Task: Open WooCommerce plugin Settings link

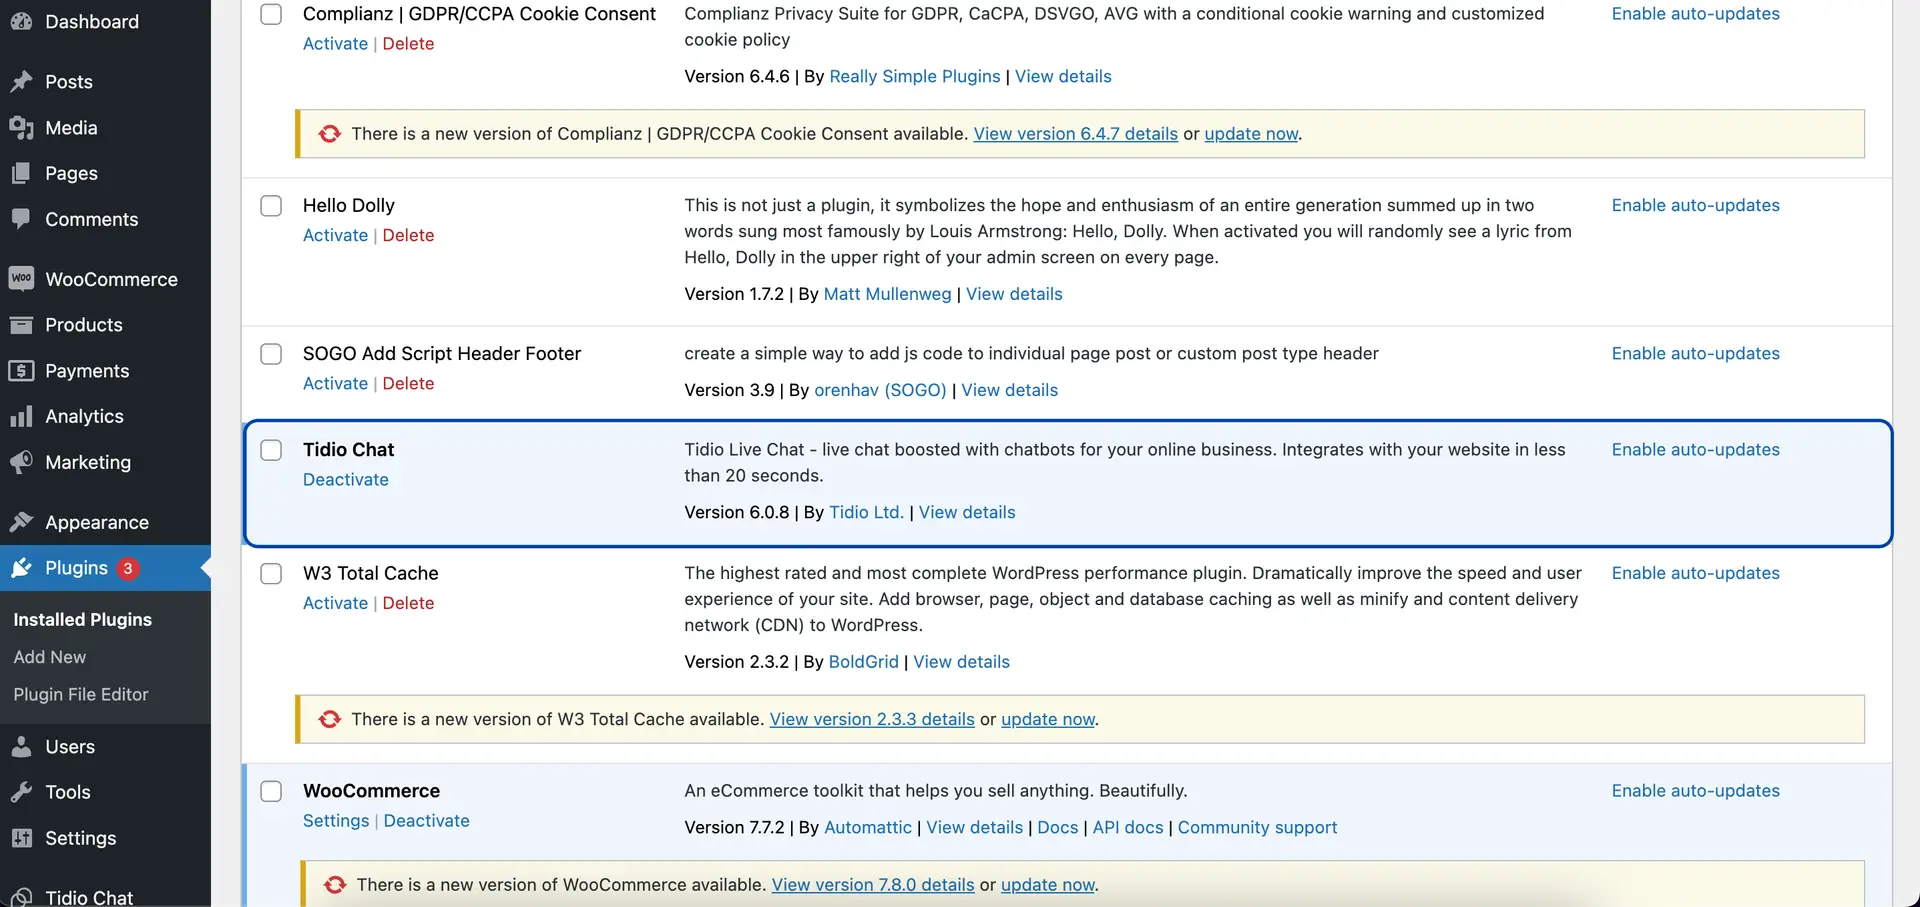Action: click(x=336, y=820)
